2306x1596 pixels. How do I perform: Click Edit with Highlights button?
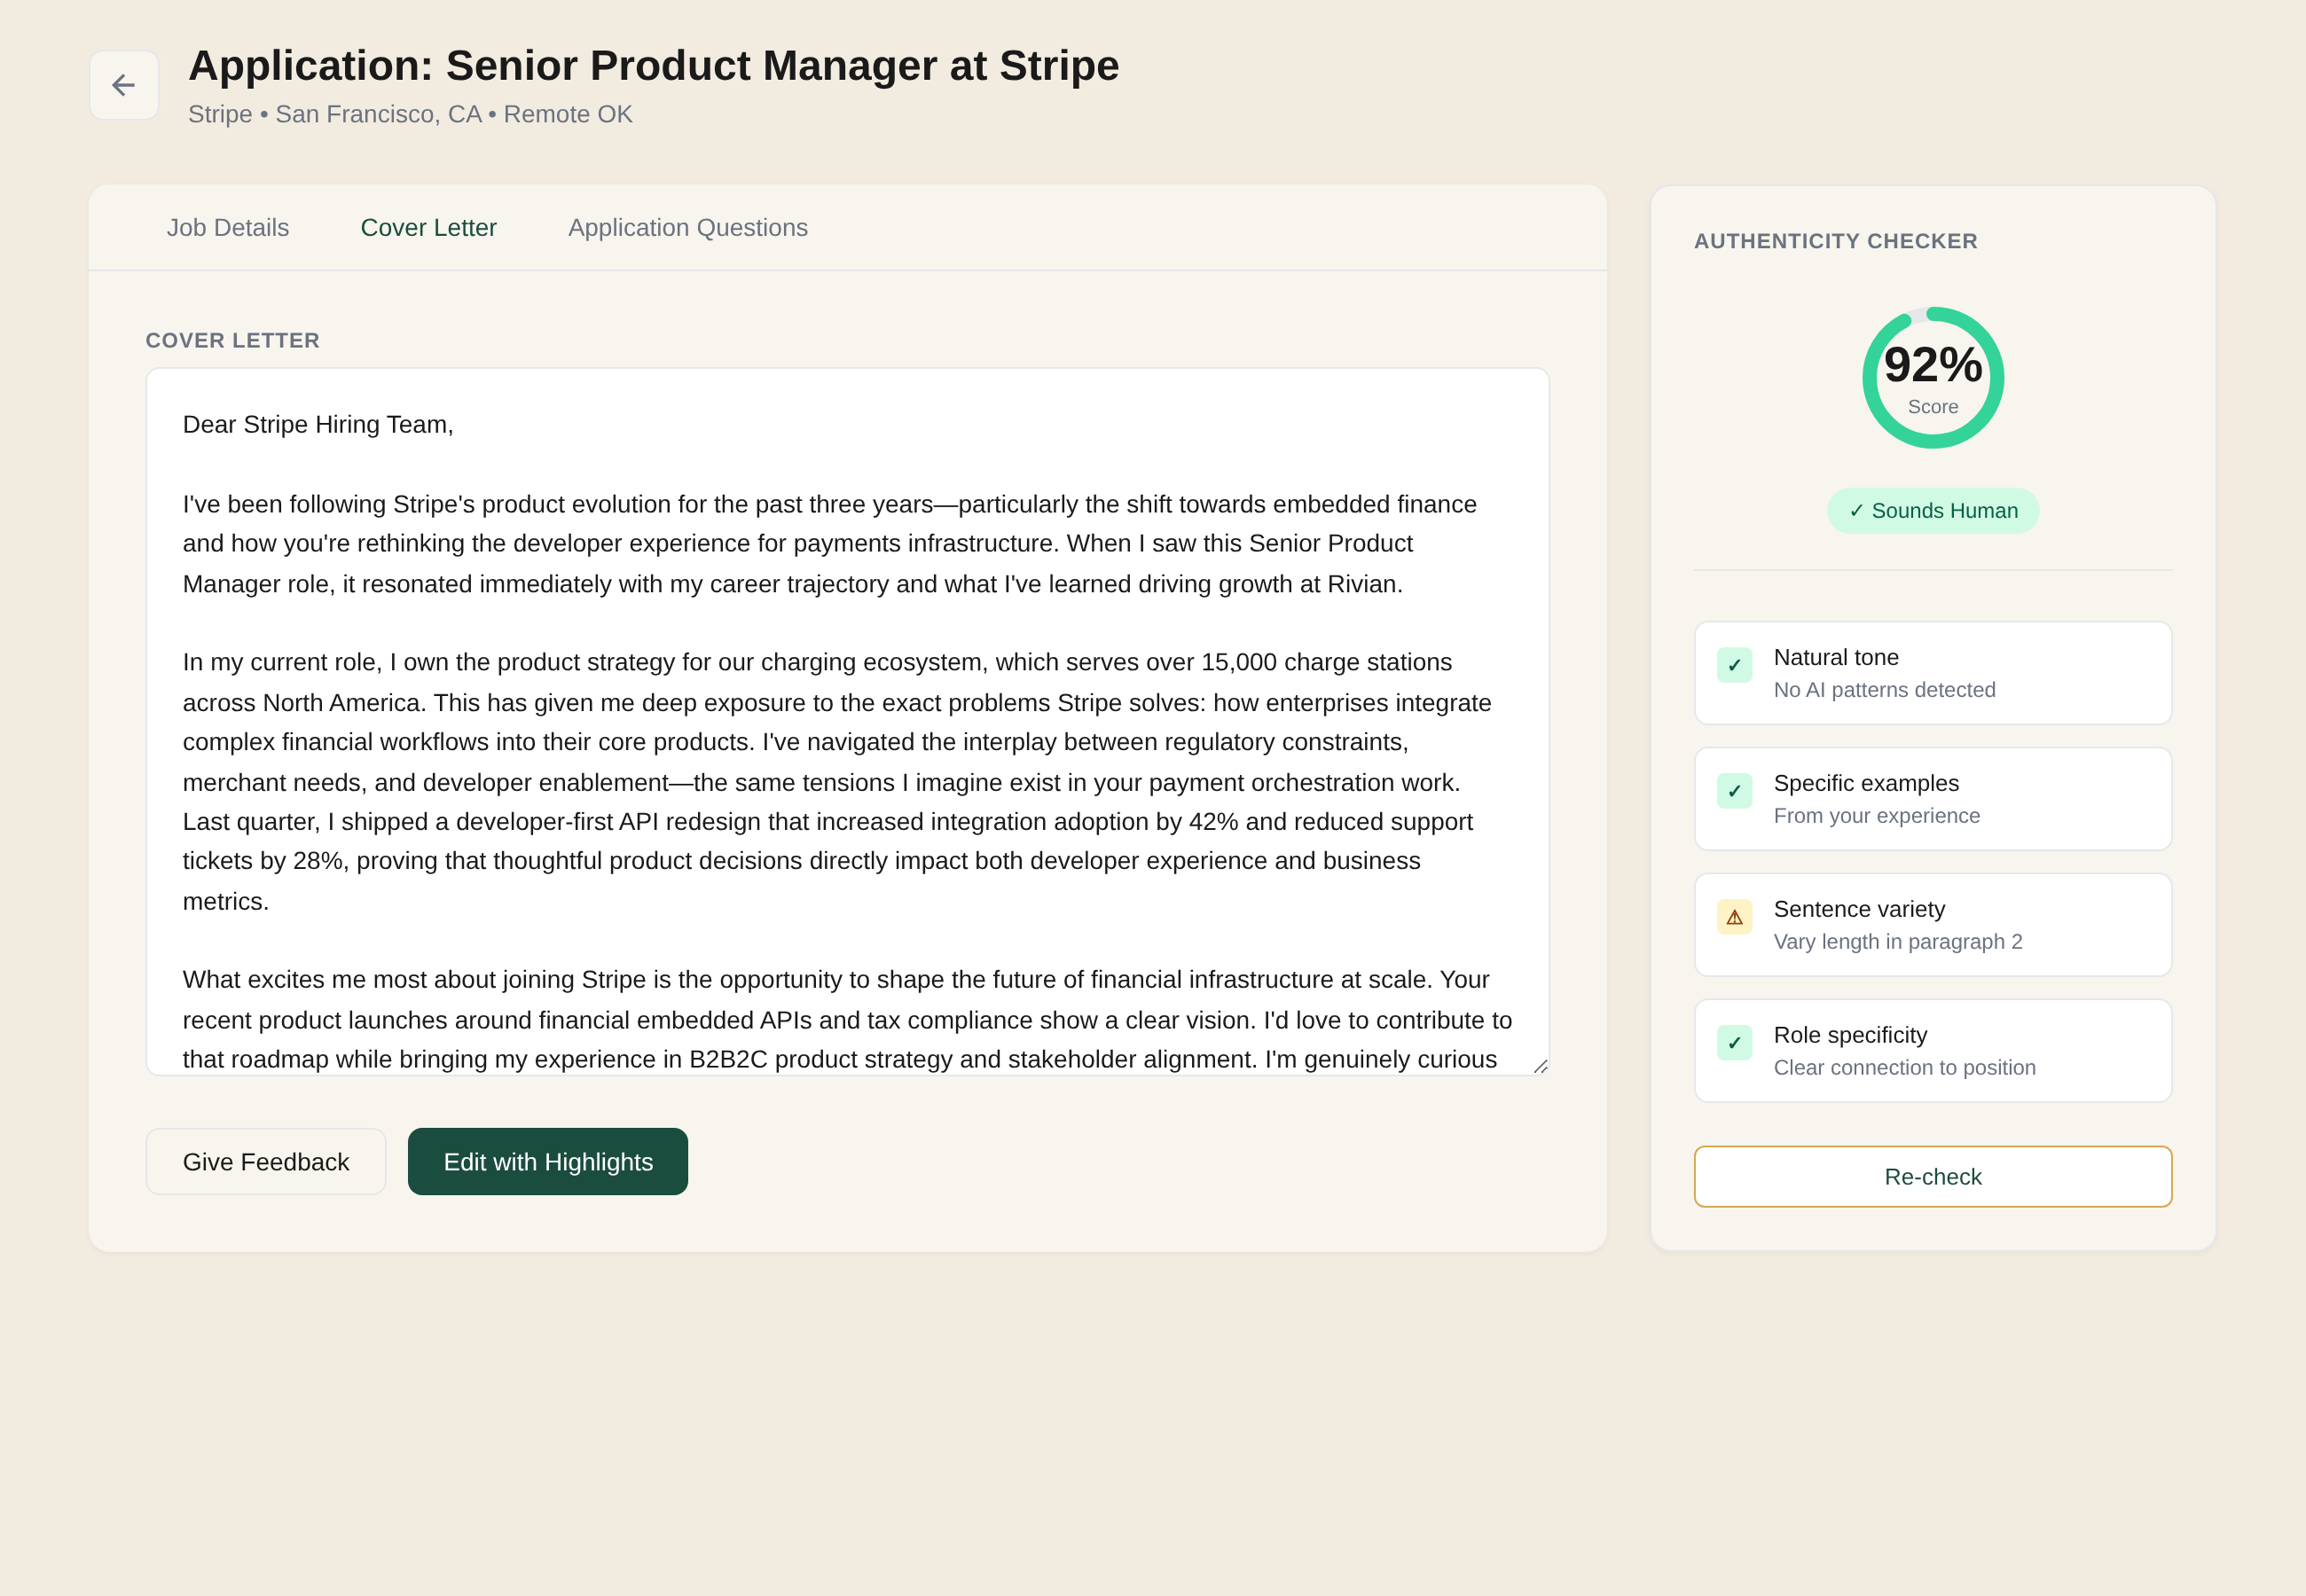[548, 1162]
